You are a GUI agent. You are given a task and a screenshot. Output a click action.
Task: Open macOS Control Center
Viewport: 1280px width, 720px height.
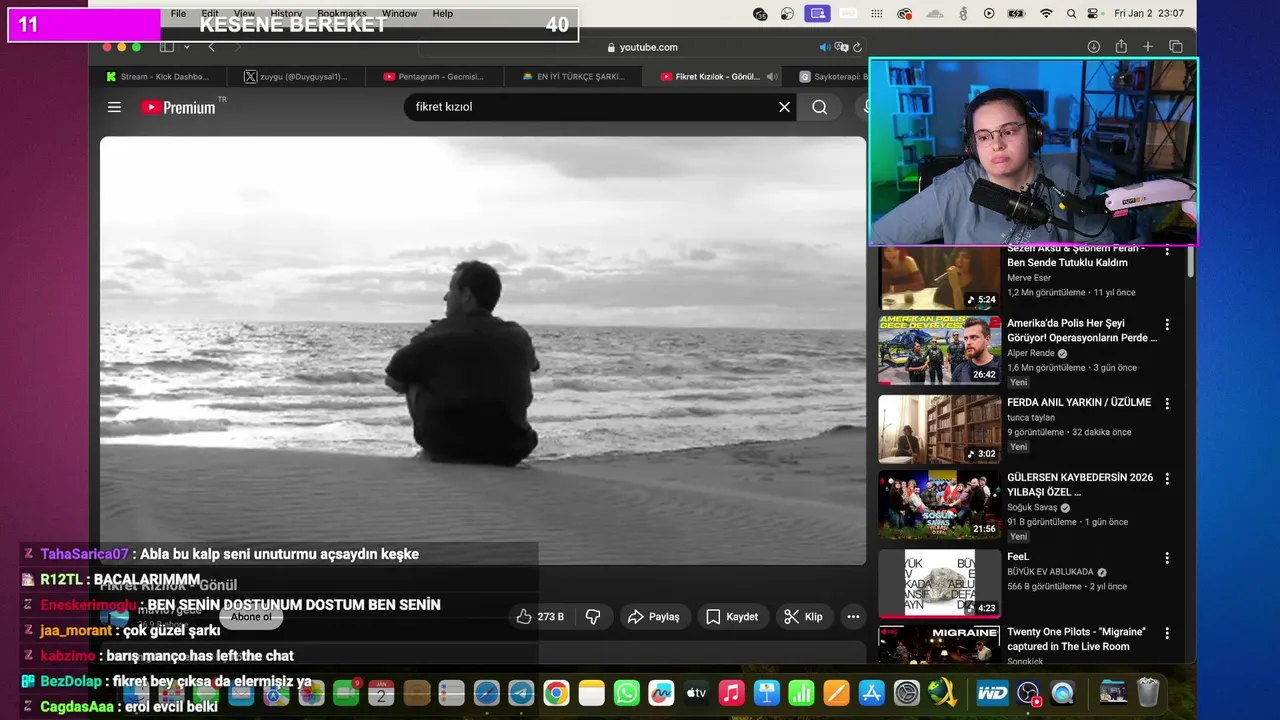click(x=1092, y=14)
